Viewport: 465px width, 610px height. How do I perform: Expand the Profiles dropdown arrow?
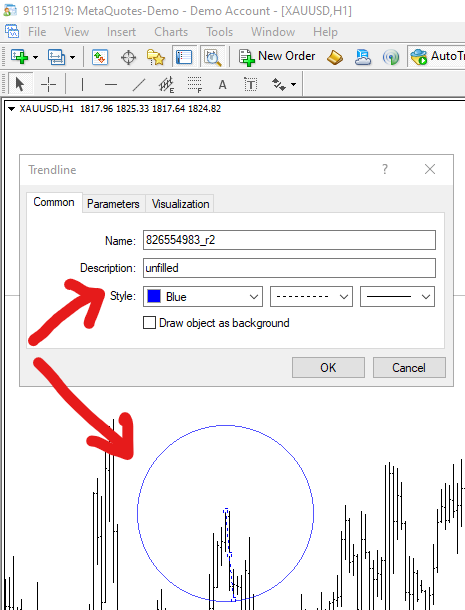tap(72, 57)
